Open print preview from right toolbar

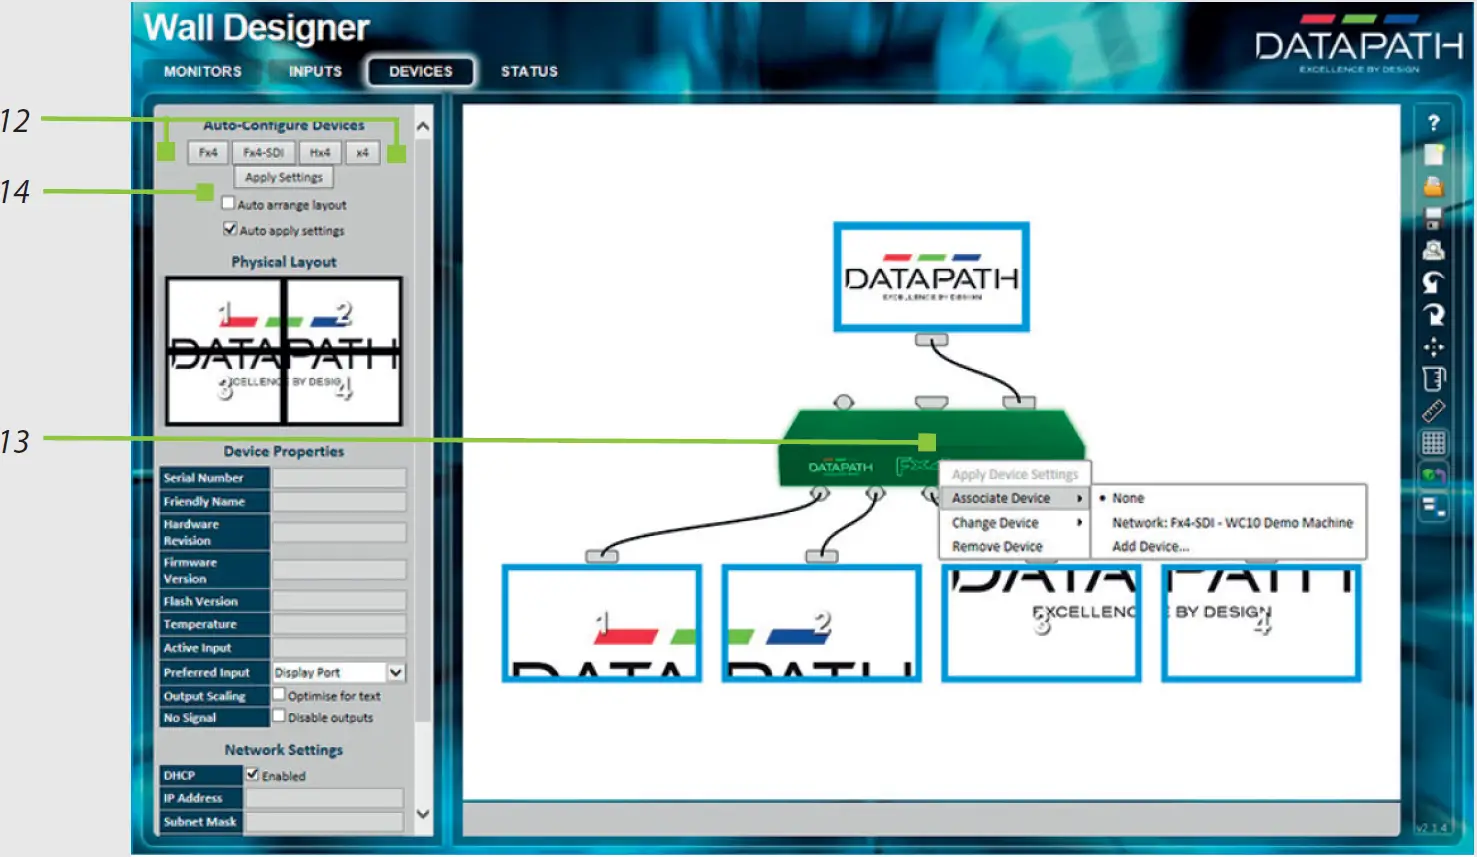coord(1434,248)
